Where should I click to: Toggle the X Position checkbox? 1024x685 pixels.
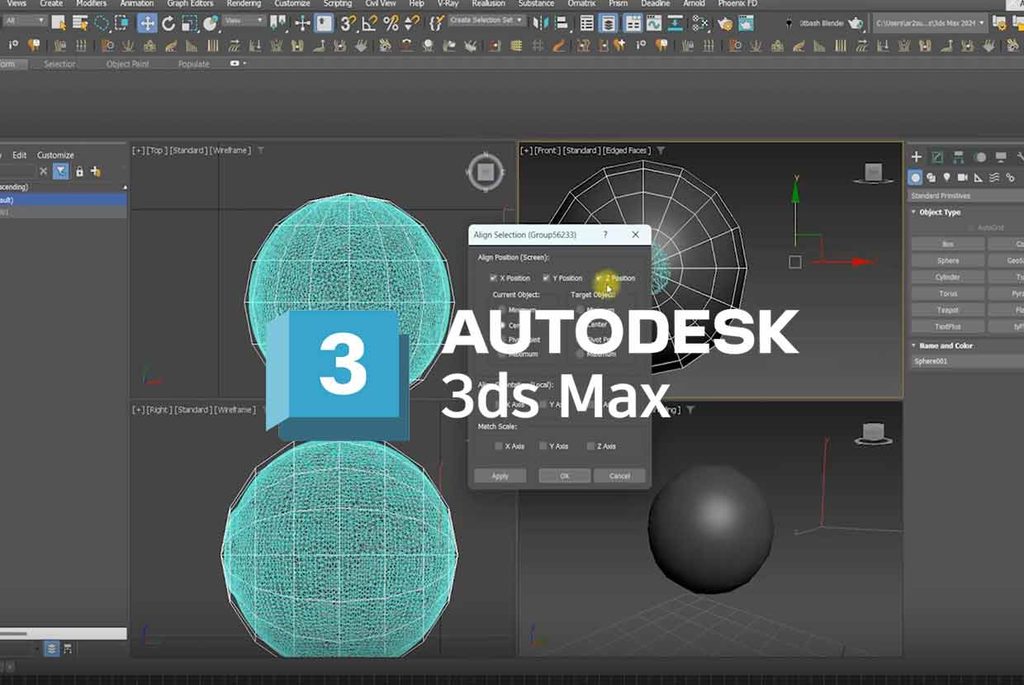(494, 278)
